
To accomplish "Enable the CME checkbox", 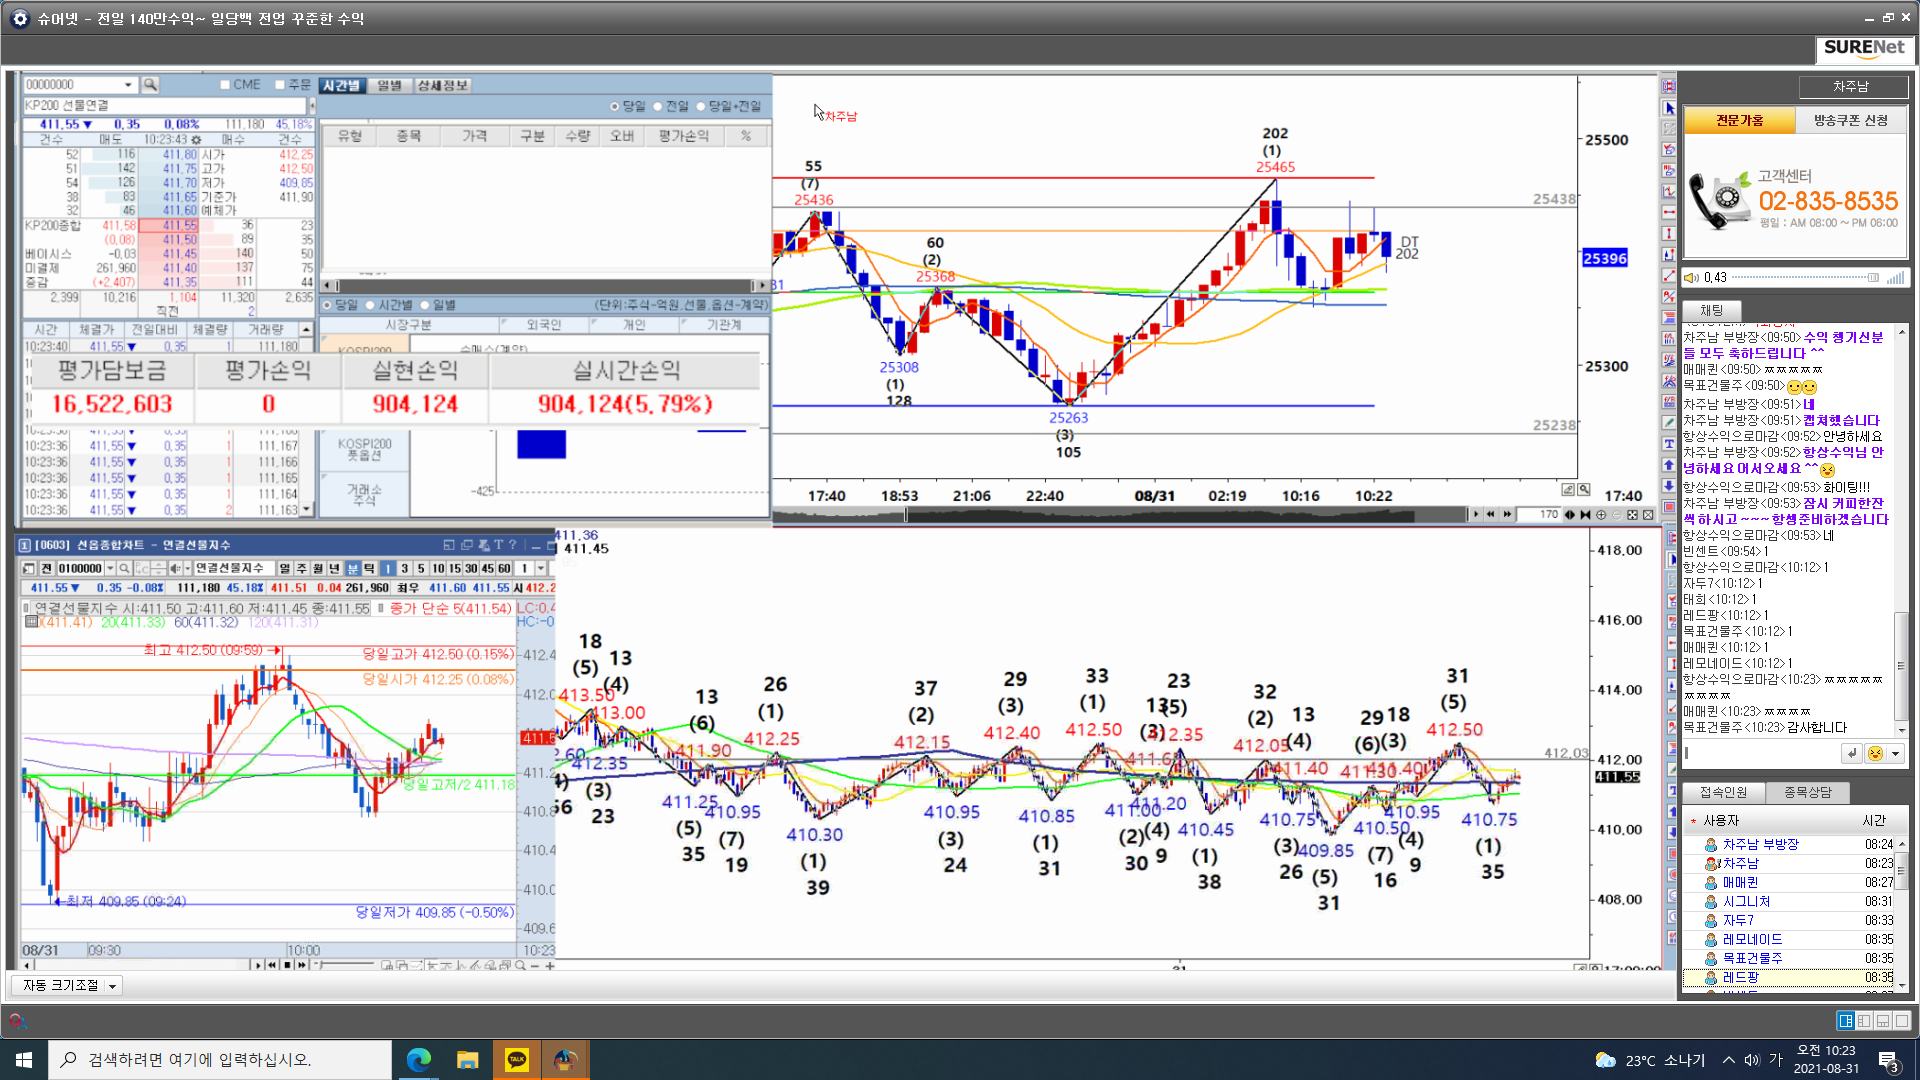I will tap(225, 85).
